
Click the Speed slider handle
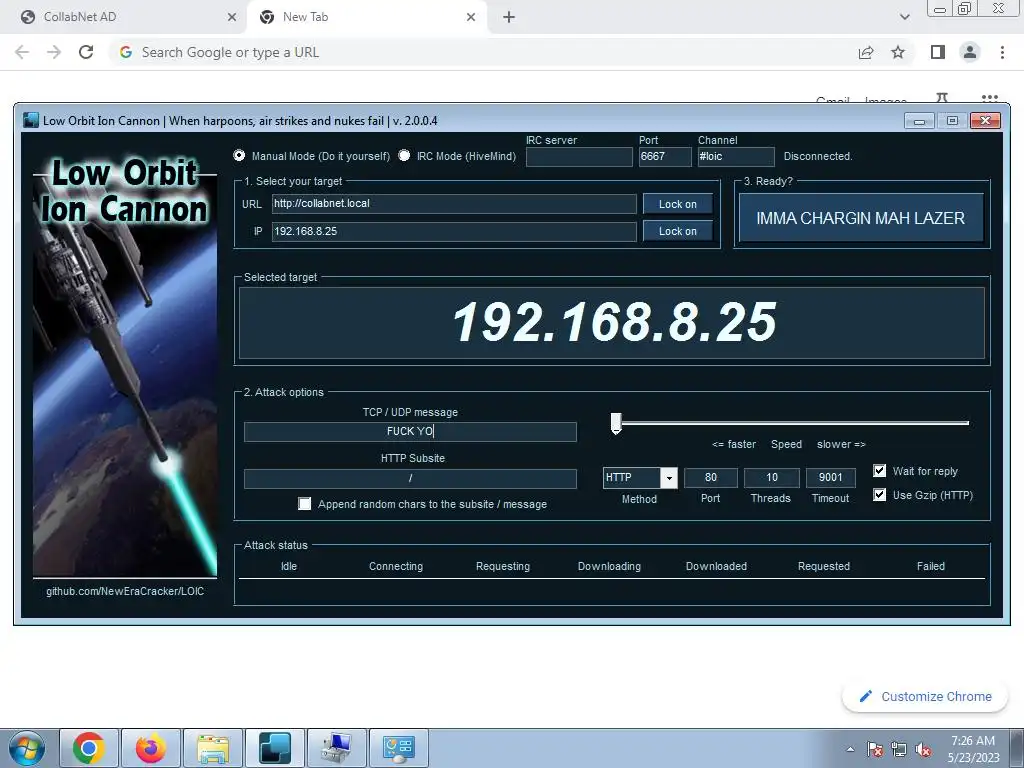click(616, 423)
